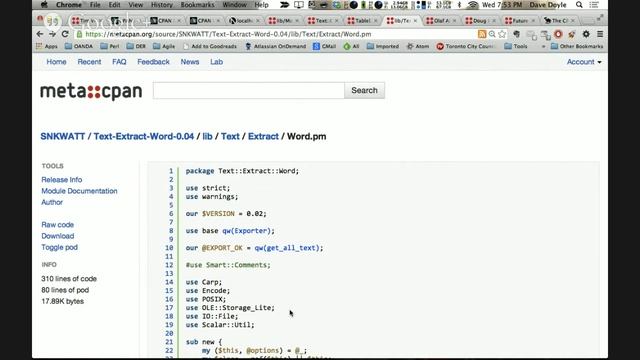Image resolution: width=640 pixels, height=360 pixels.
Task: Click the Wi-Fi status icon
Action: 473,5
